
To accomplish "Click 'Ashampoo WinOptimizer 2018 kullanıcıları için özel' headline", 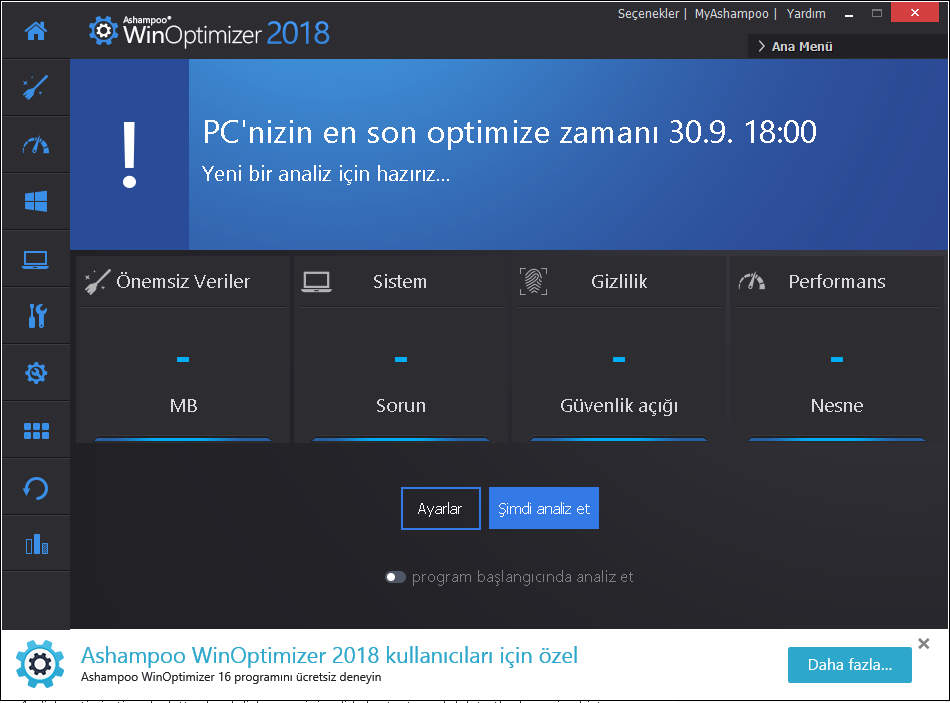I will [329, 655].
